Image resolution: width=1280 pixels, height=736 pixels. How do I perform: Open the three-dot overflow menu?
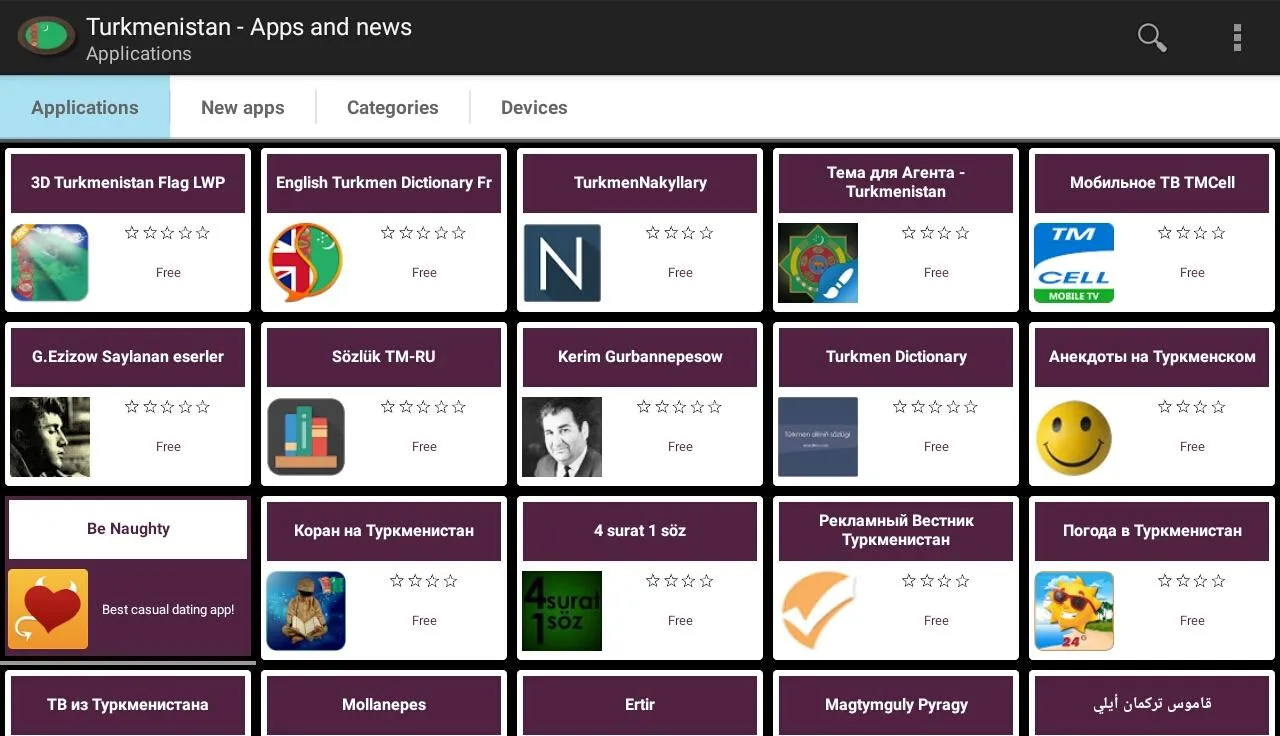(x=1237, y=38)
